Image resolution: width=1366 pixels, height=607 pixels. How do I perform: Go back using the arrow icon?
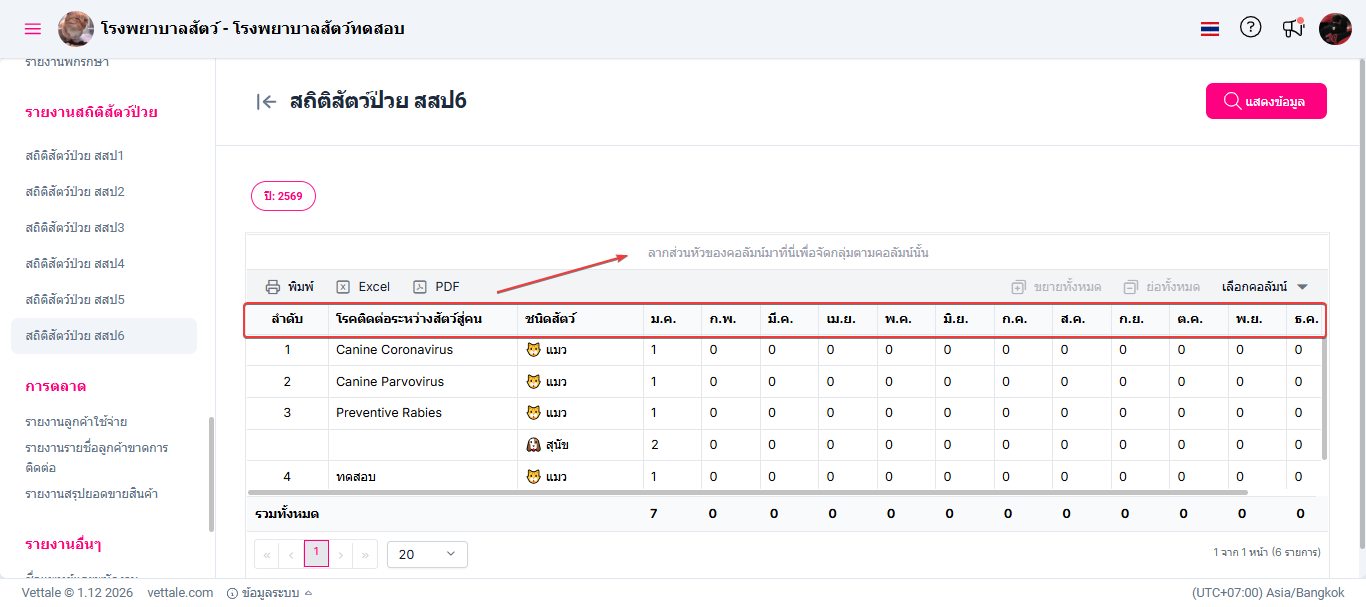tap(266, 101)
